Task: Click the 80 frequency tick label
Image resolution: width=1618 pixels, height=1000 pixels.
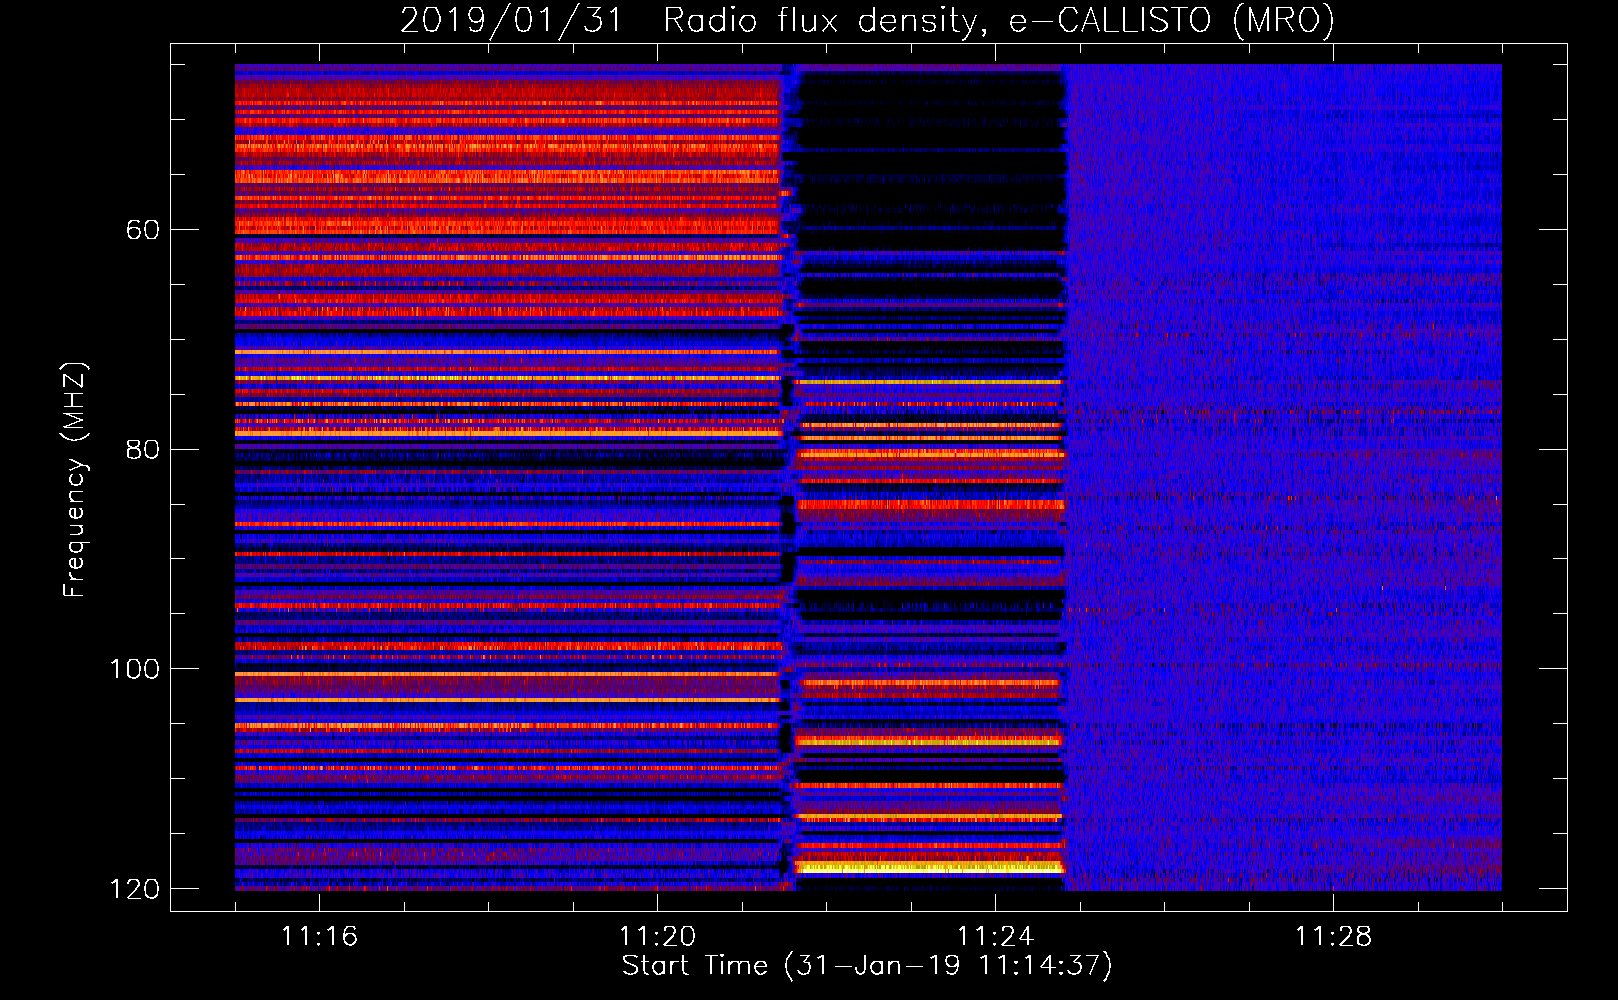Action: [142, 449]
